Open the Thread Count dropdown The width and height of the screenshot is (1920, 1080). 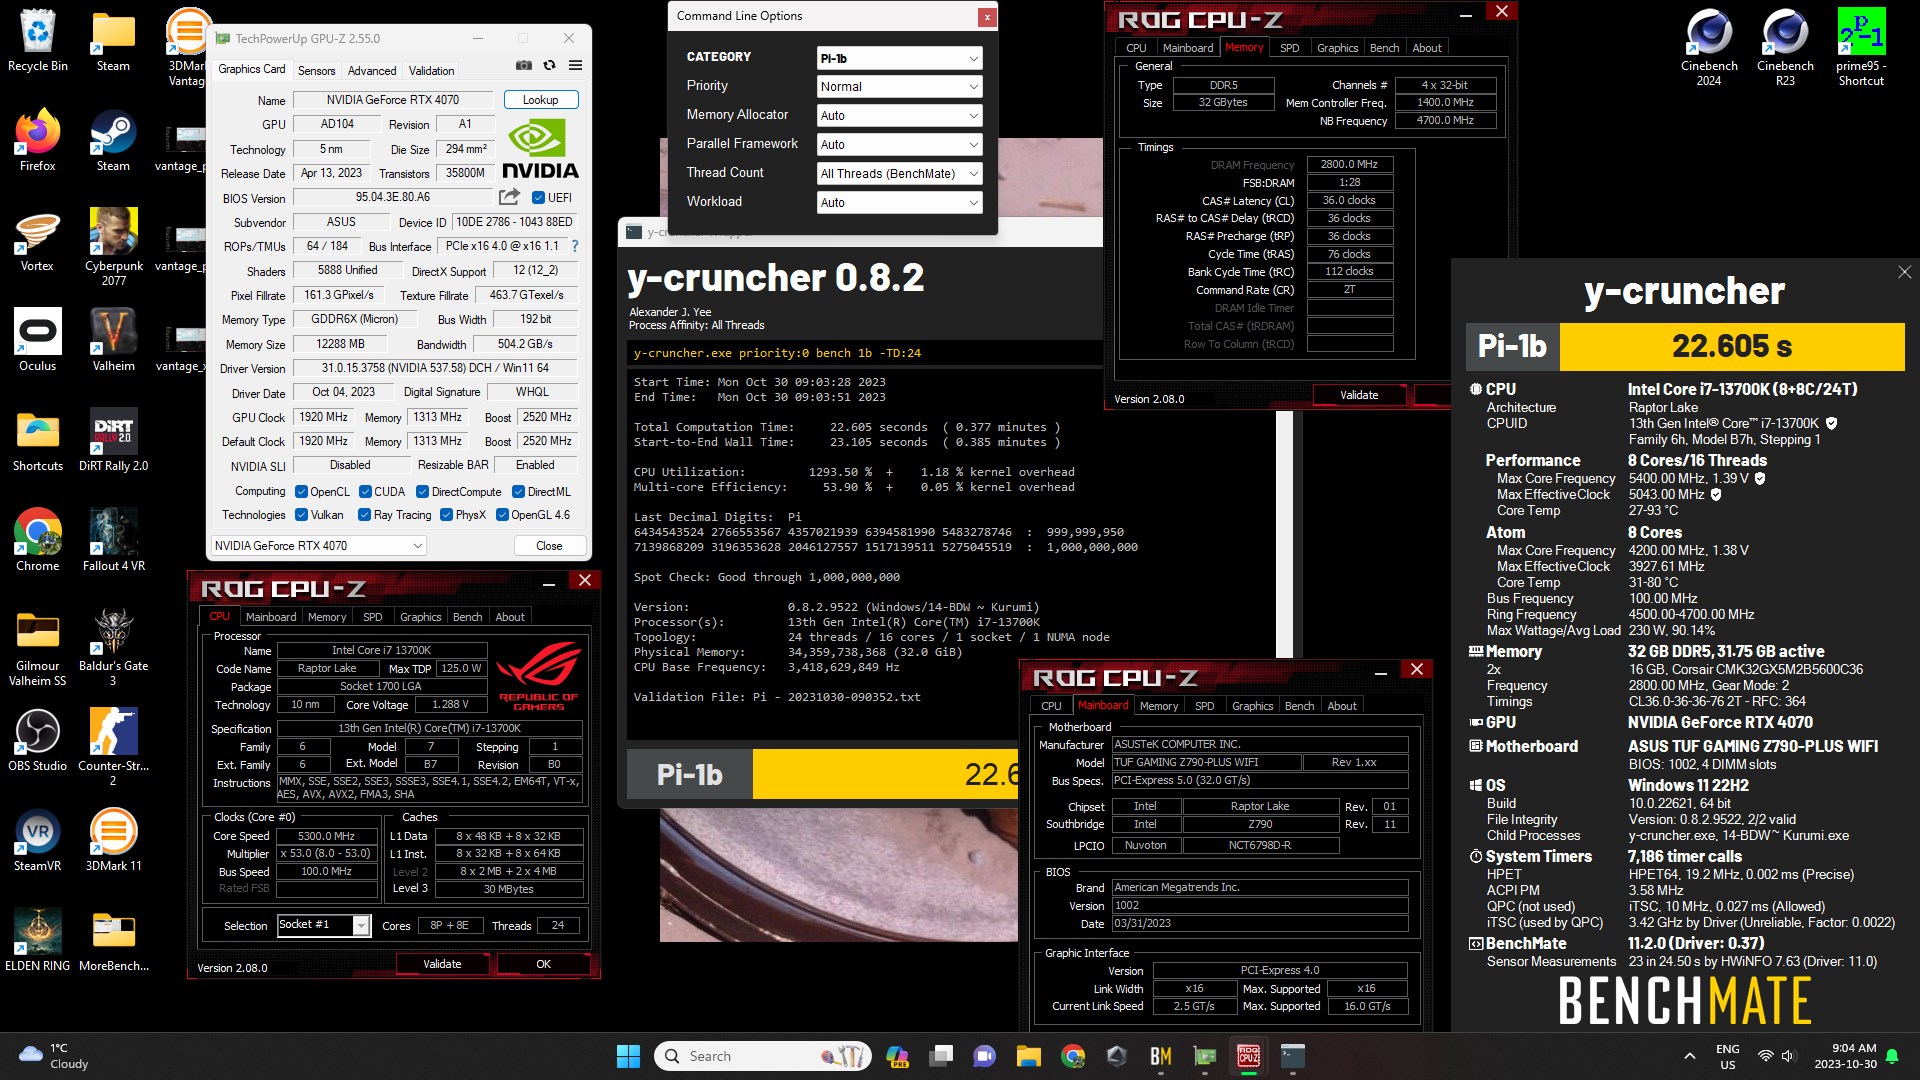pyautogui.click(x=899, y=174)
